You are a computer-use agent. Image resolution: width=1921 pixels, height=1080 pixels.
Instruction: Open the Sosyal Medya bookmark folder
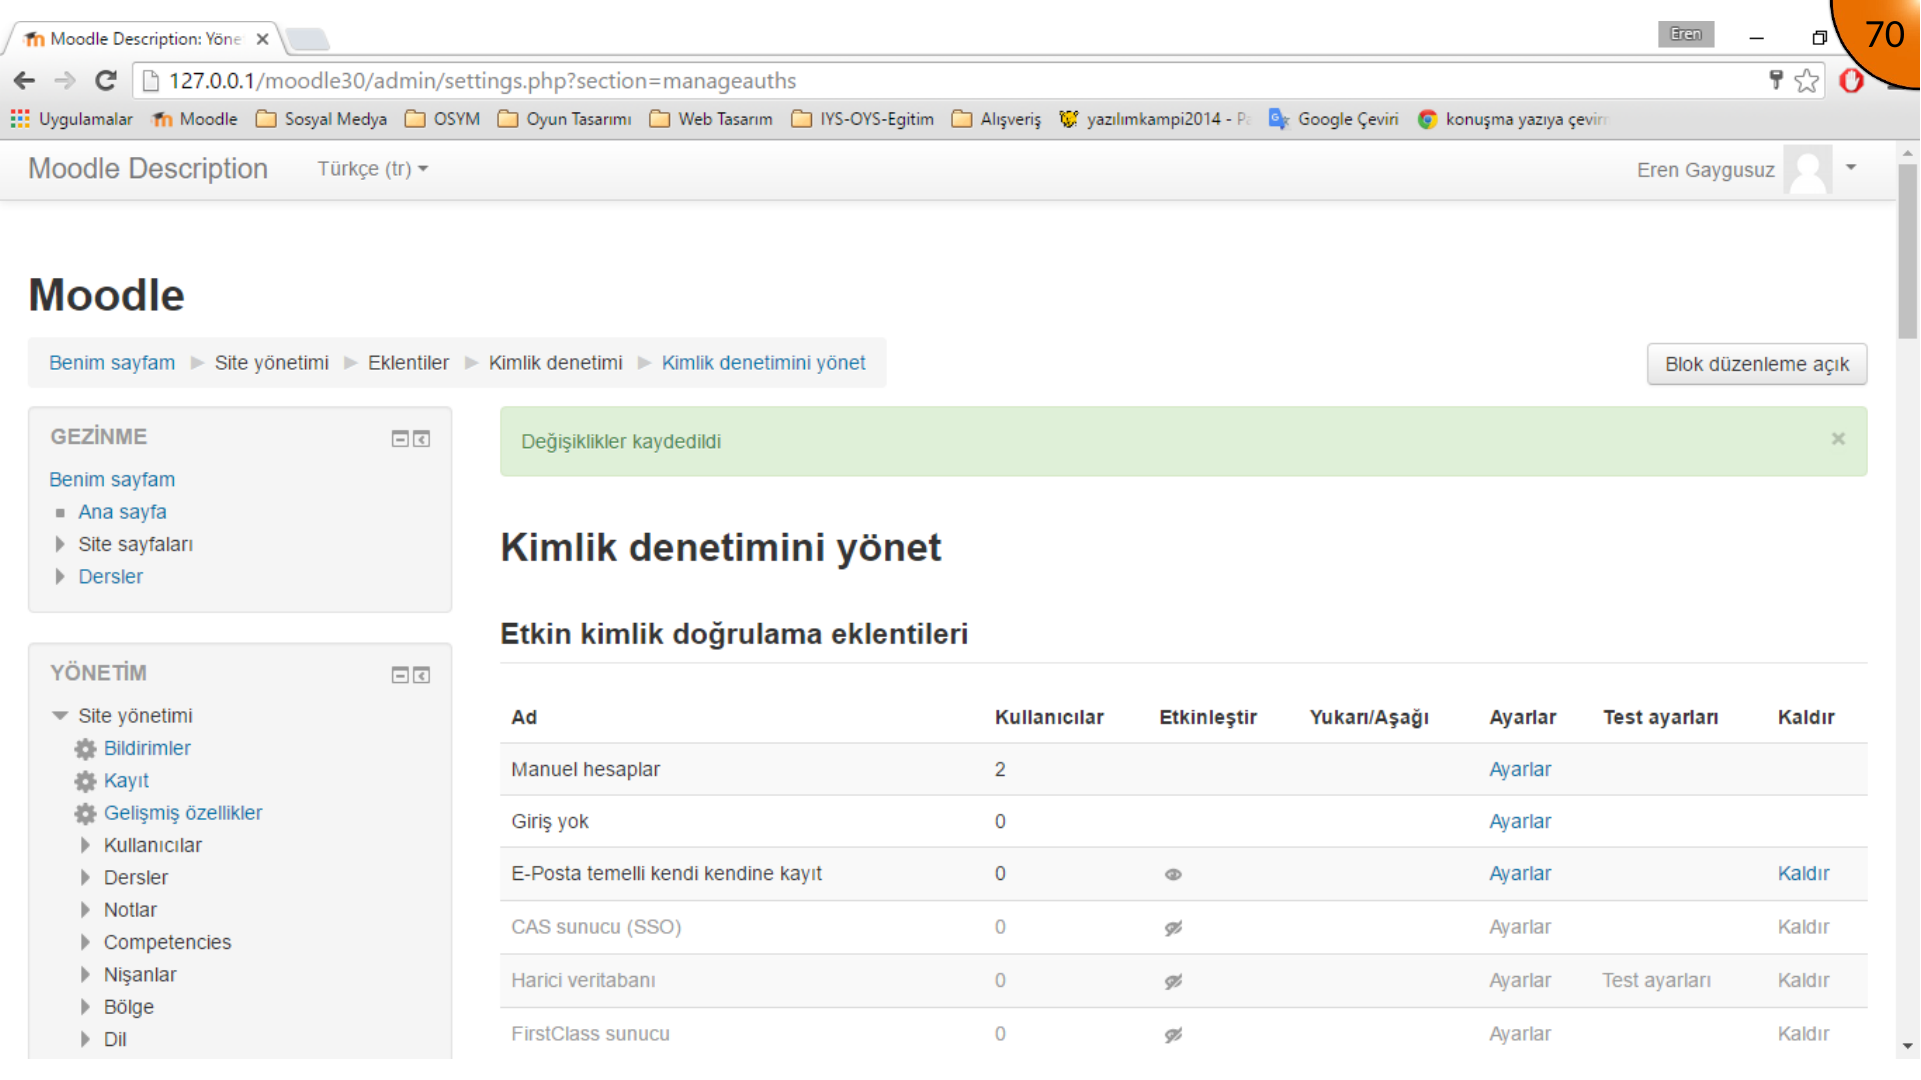321,119
